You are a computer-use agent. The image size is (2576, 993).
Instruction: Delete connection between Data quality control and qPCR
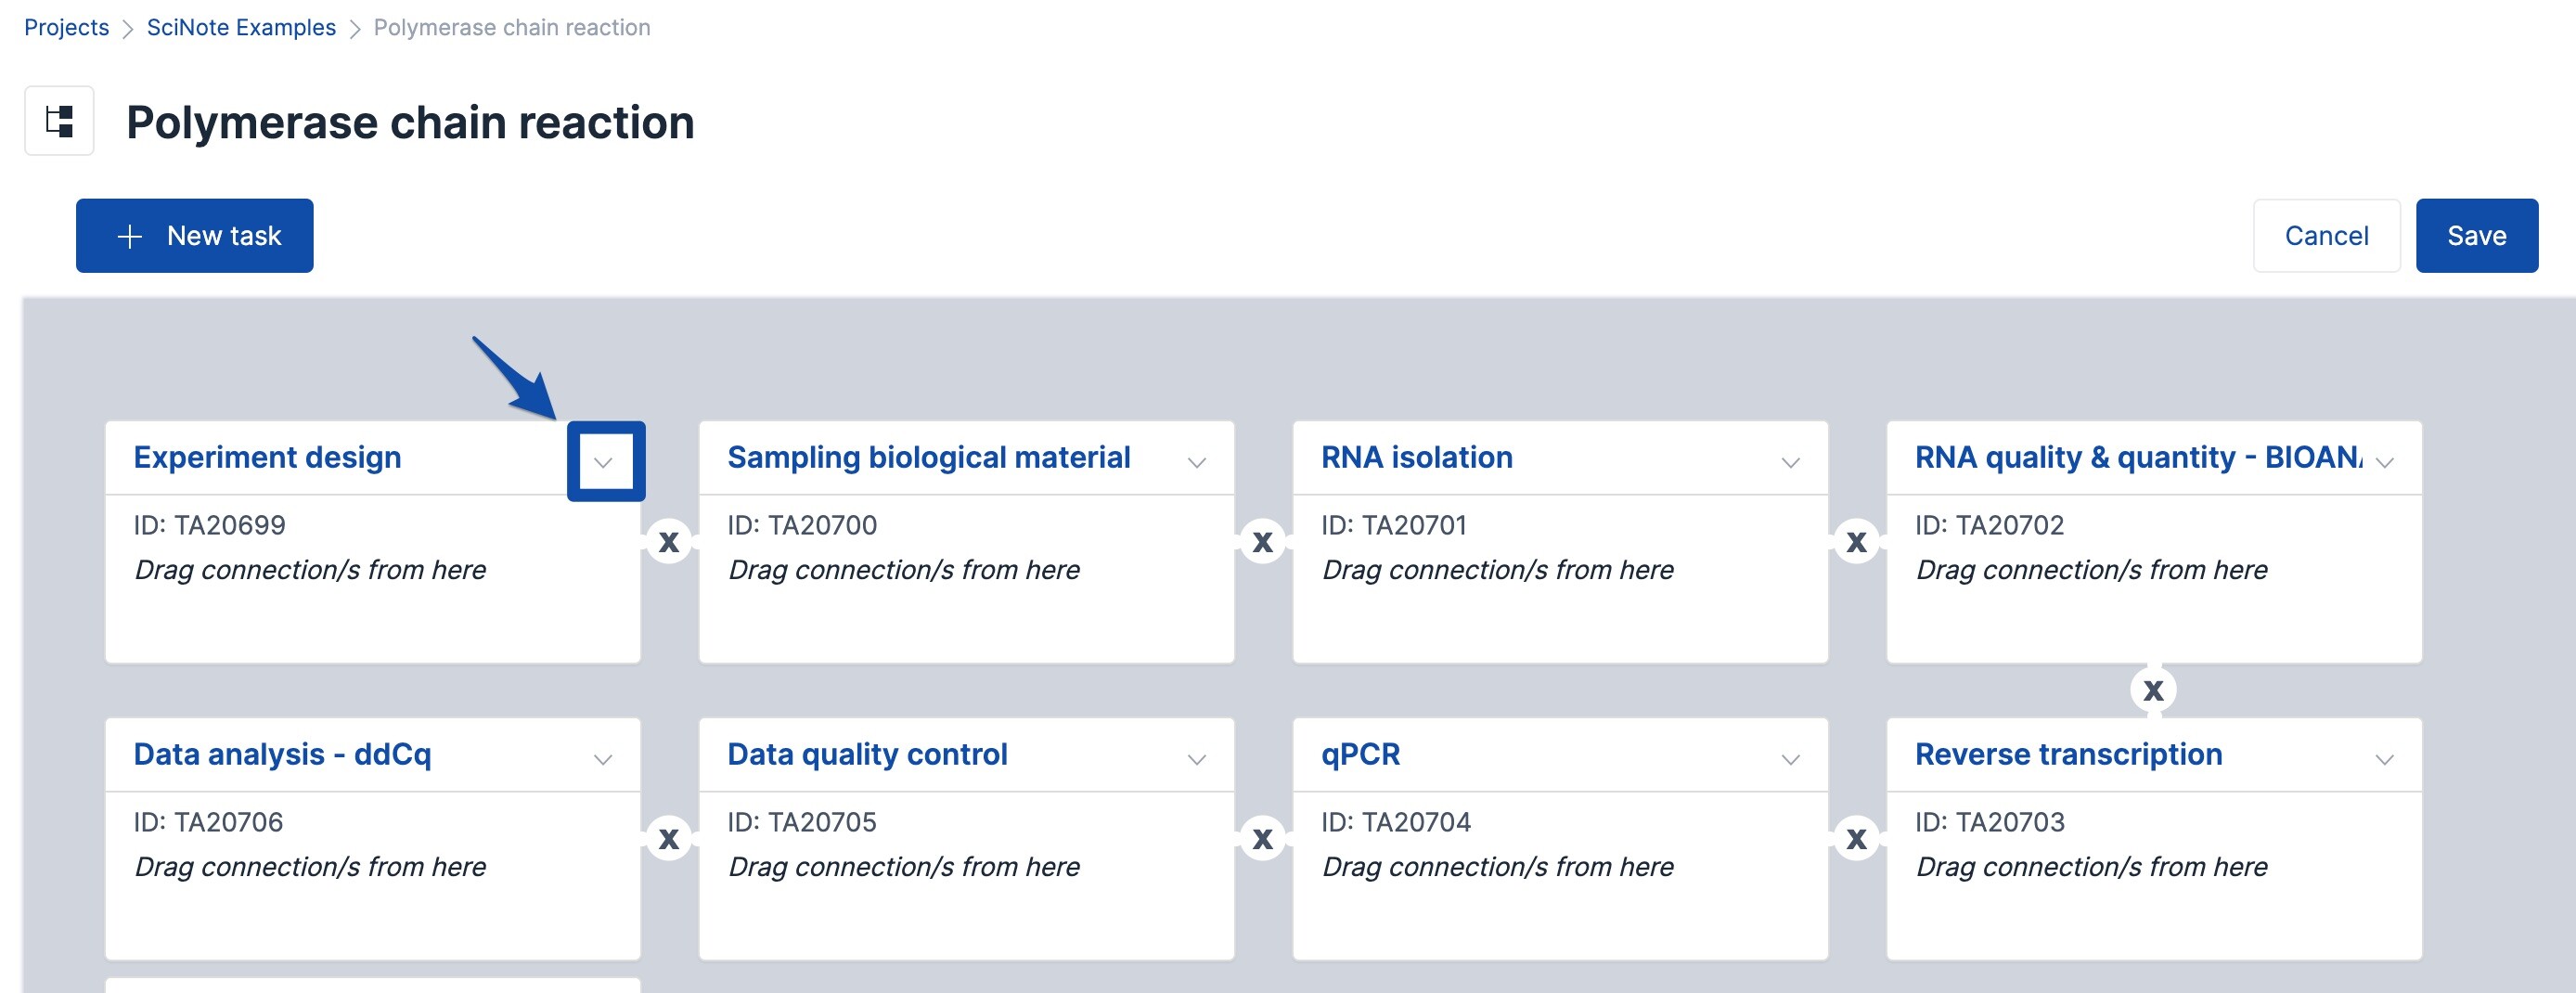coord(1263,839)
